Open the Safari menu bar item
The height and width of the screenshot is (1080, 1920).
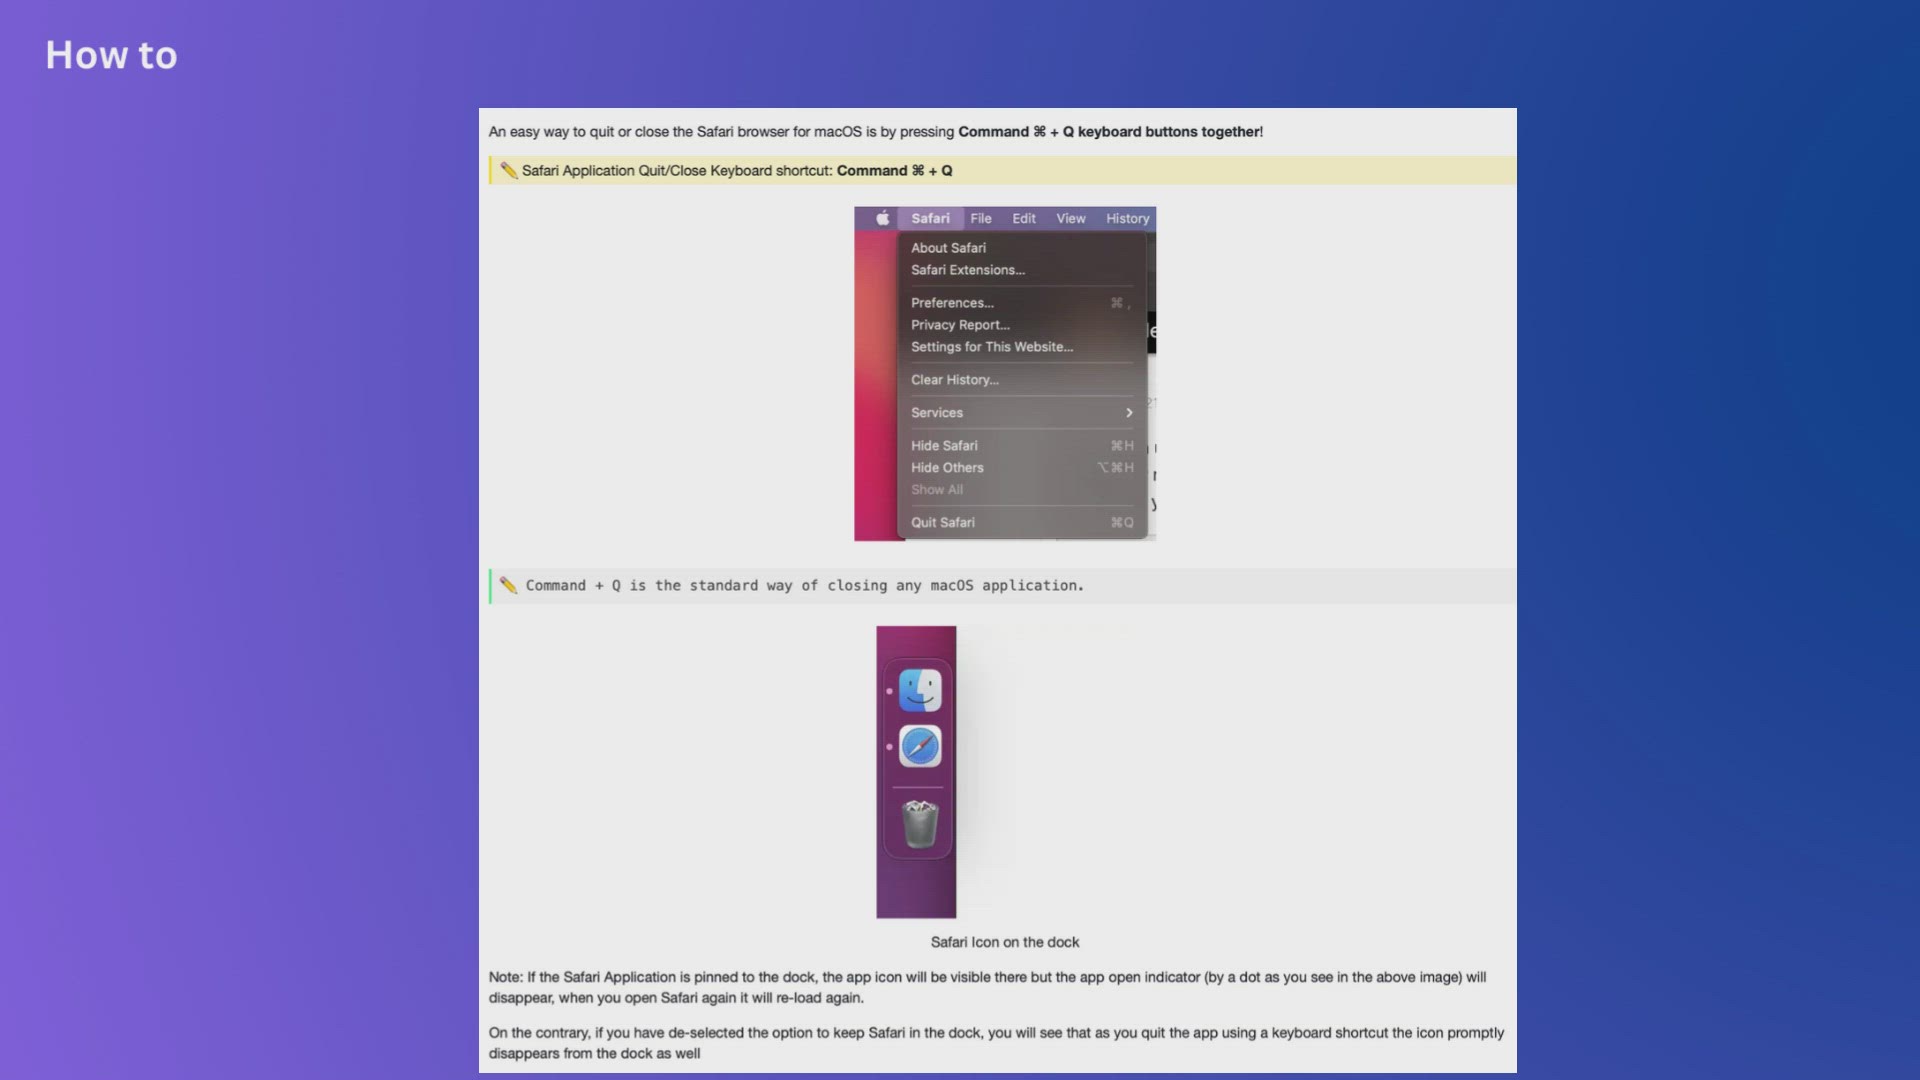tap(930, 218)
